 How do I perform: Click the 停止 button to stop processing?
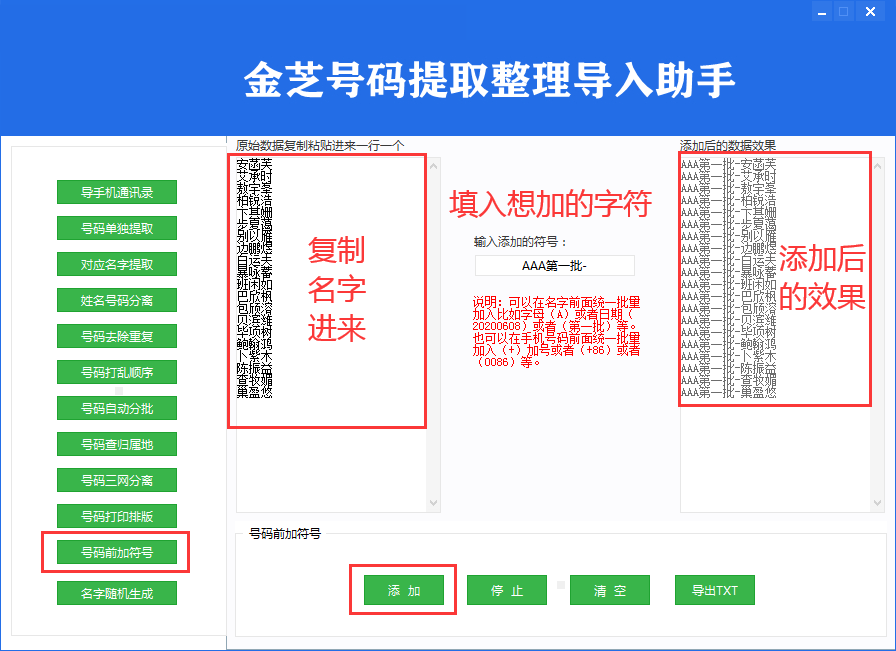506,590
